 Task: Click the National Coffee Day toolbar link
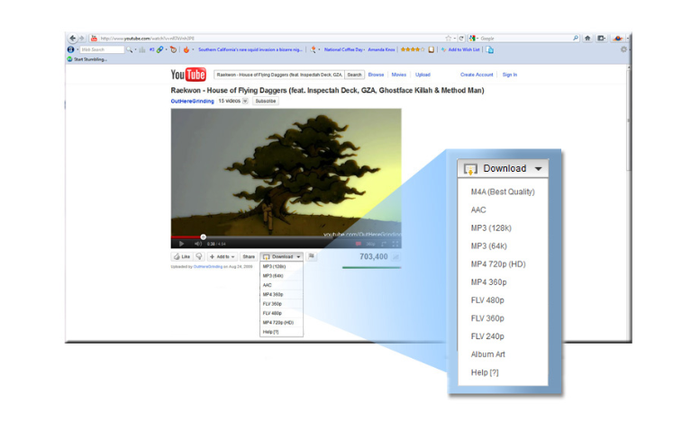pyautogui.click(x=344, y=50)
